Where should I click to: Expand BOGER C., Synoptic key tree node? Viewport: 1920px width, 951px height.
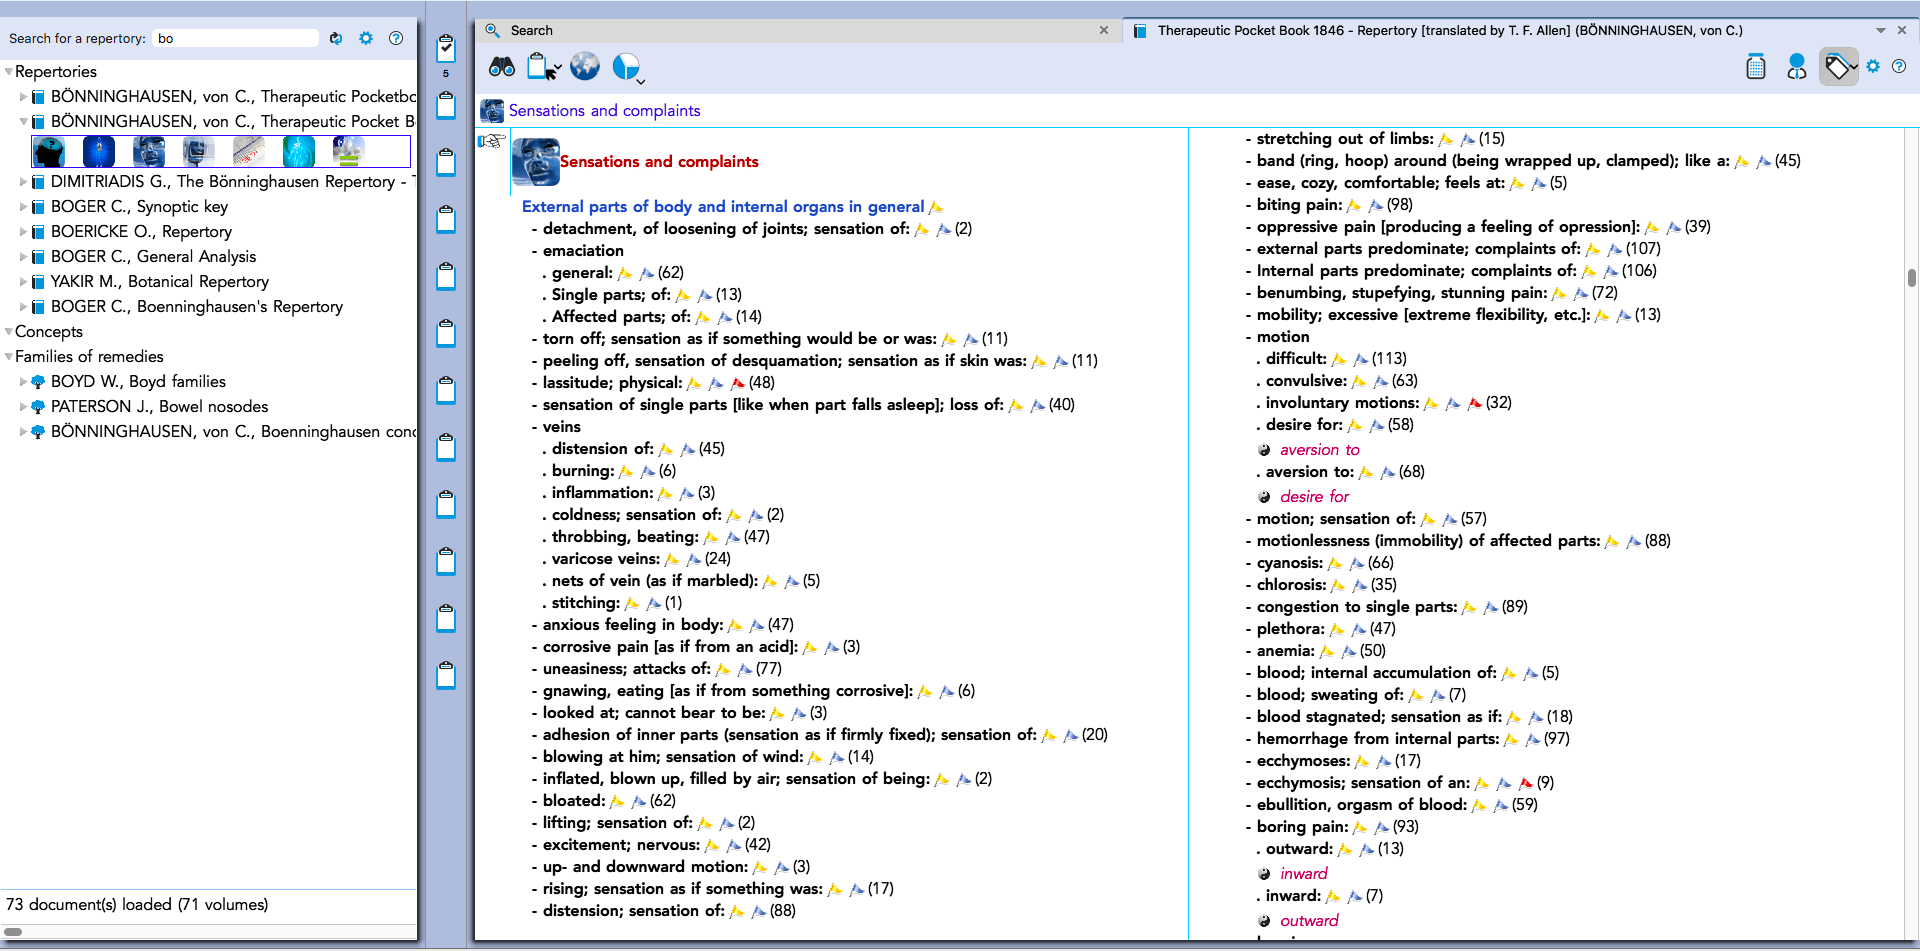point(24,207)
